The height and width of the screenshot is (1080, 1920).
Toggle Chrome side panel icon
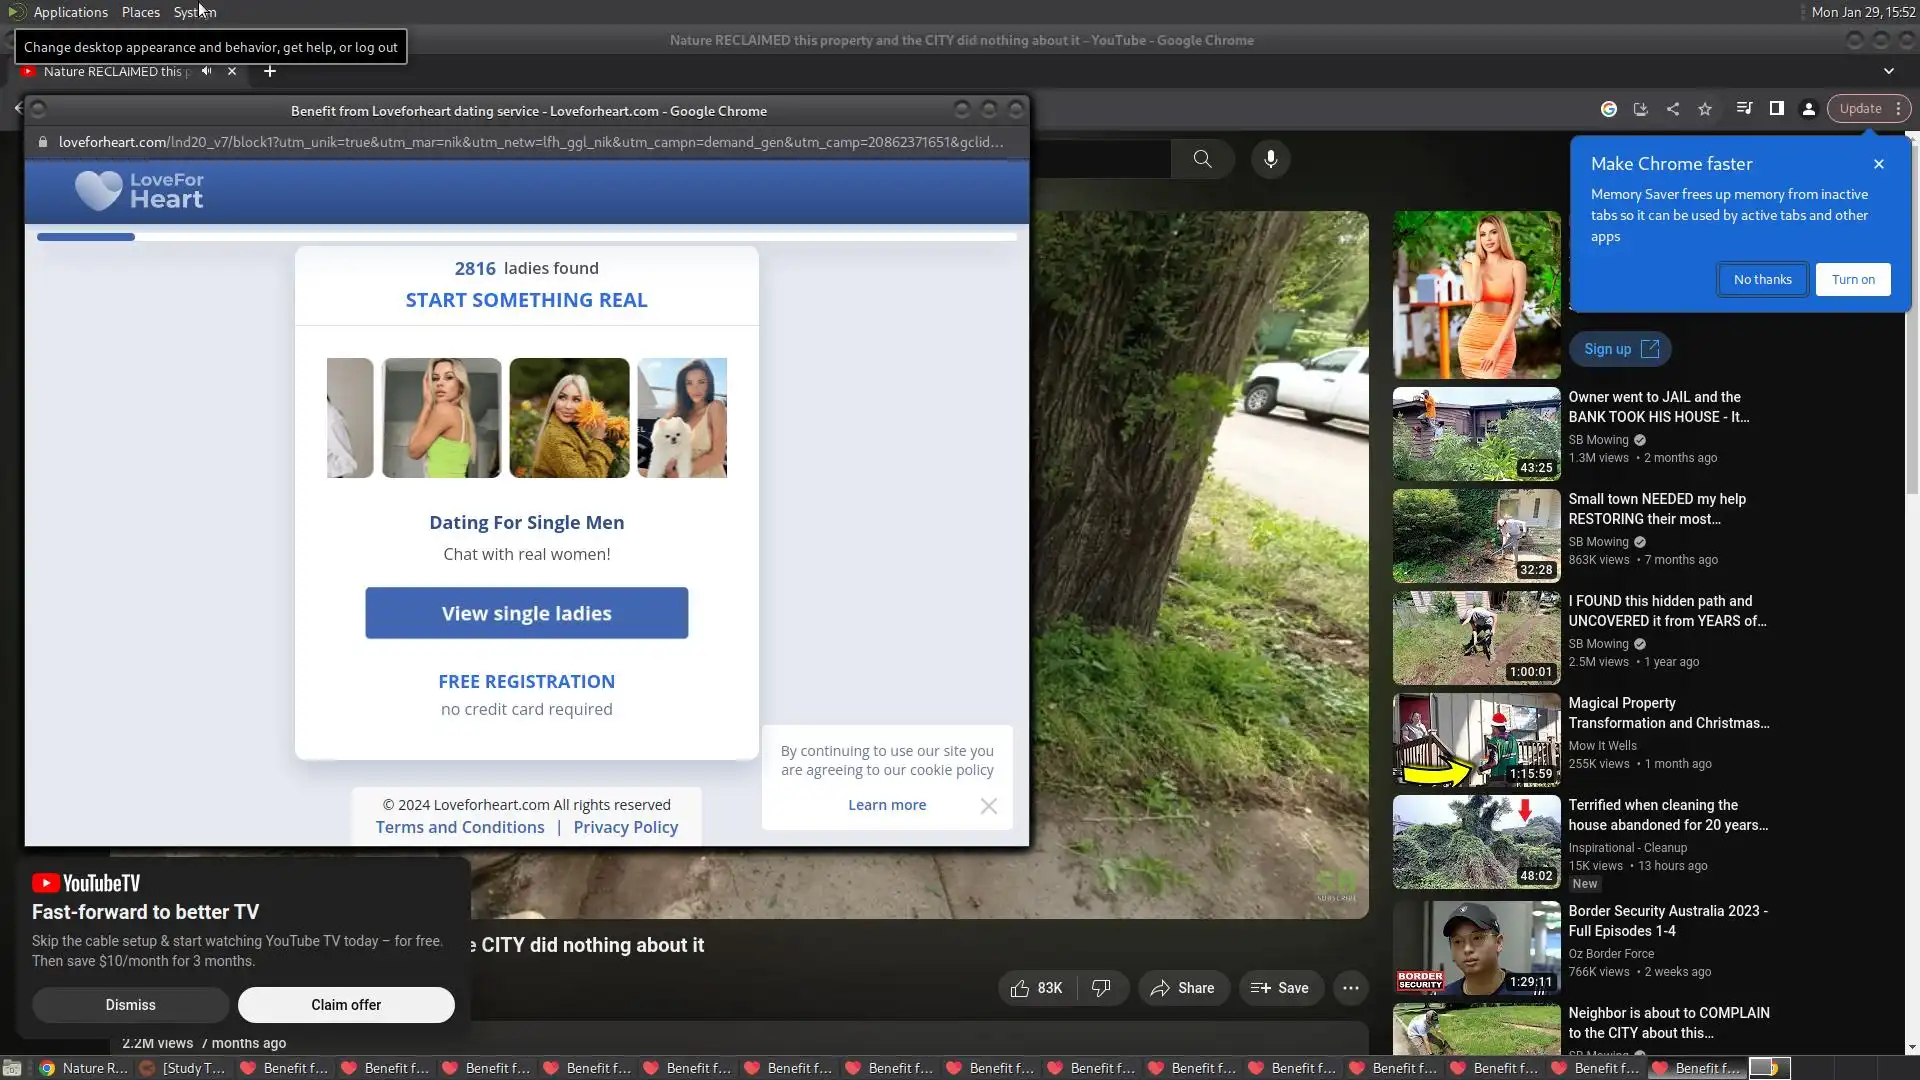point(1777,109)
